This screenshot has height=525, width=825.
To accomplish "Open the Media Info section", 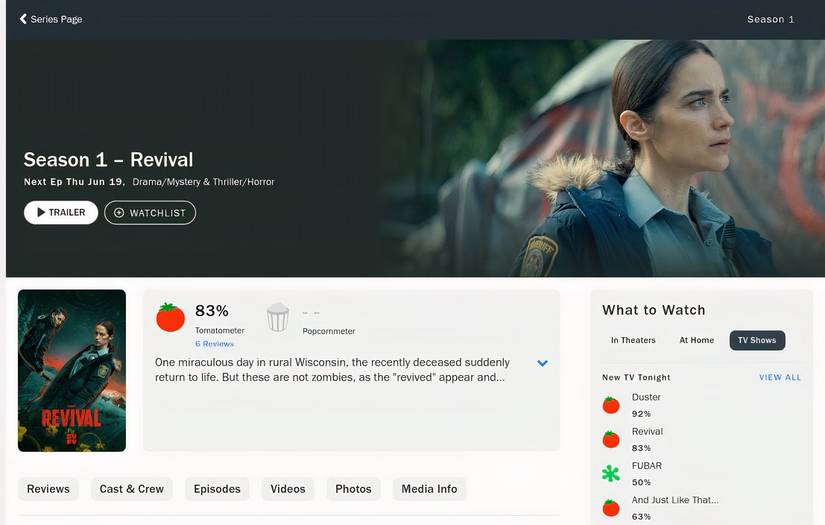I will [x=429, y=489].
